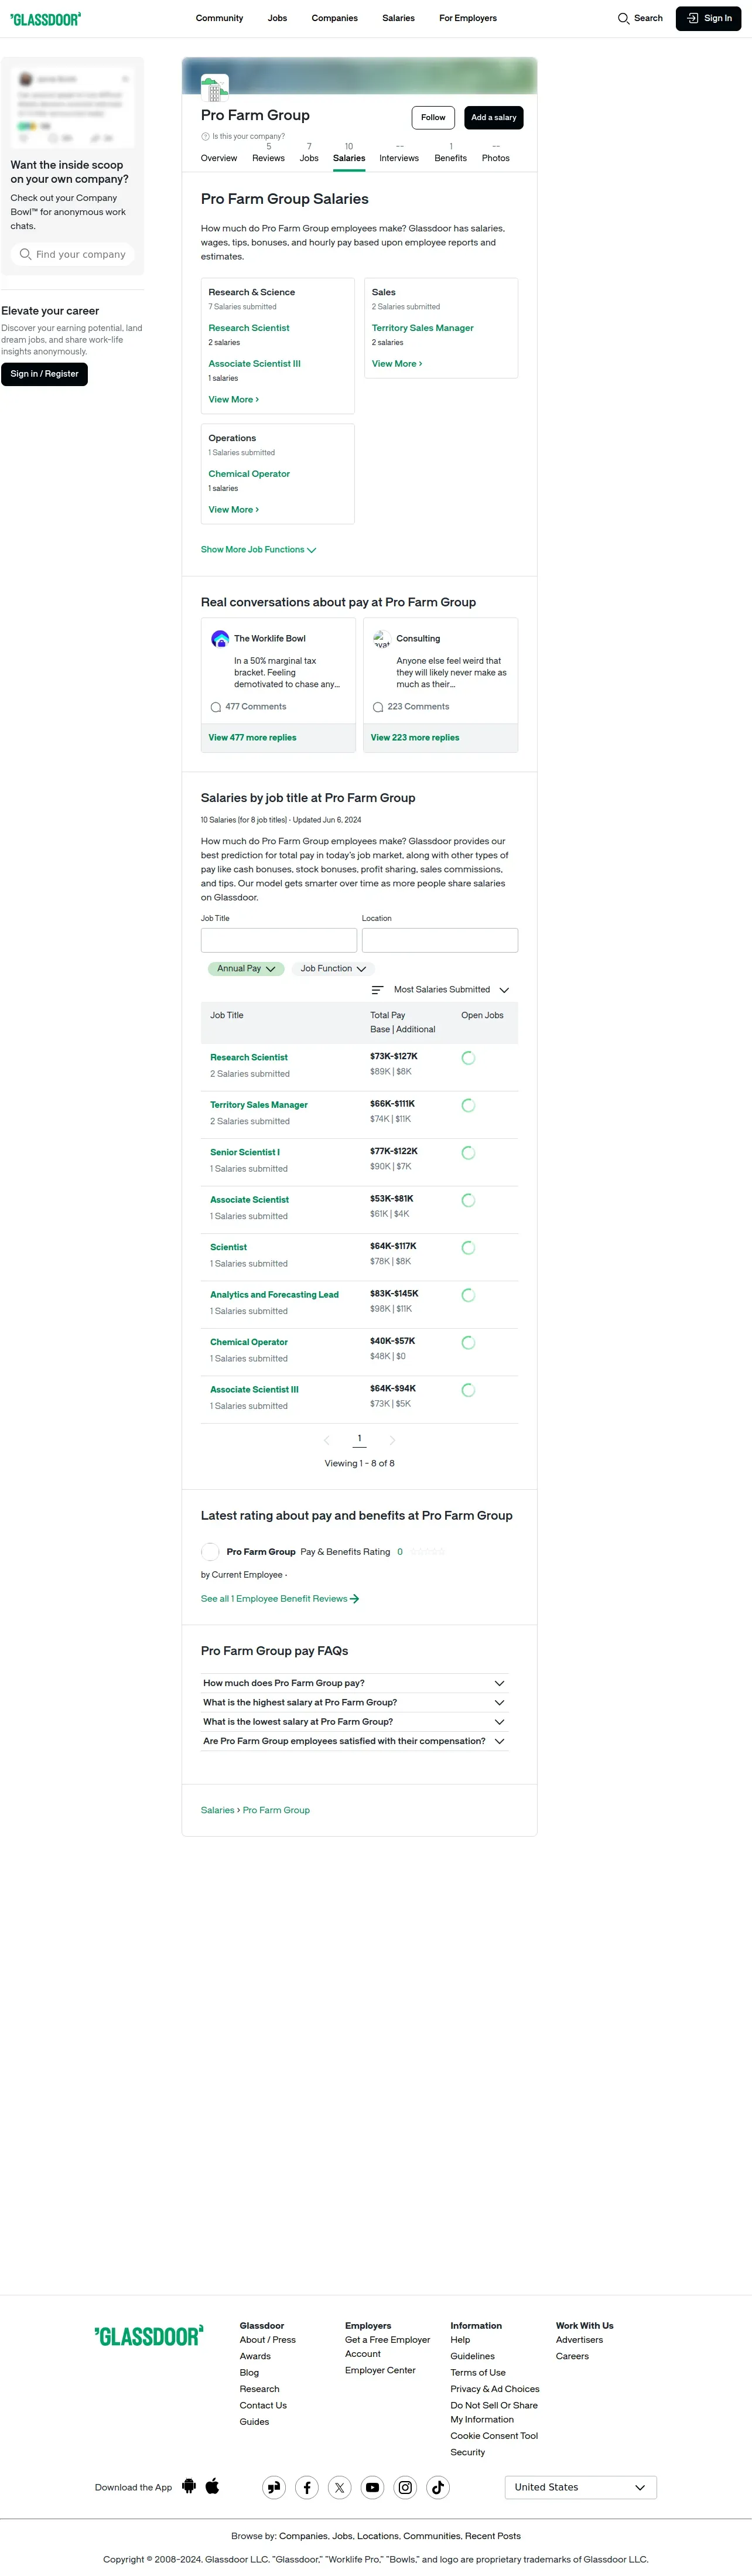Follow Pro Farm Group
This screenshot has height=2576, width=752.
coord(433,117)
